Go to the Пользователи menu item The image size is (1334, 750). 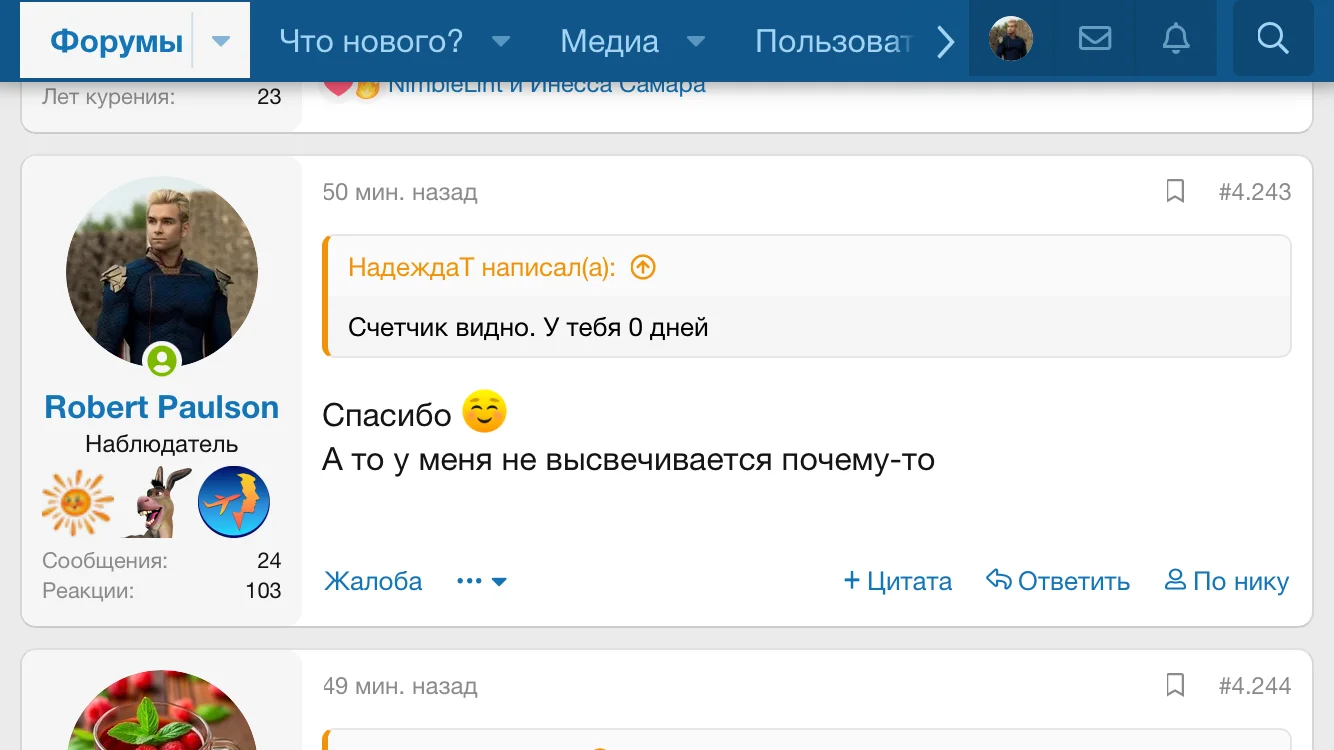pos(833,41)
